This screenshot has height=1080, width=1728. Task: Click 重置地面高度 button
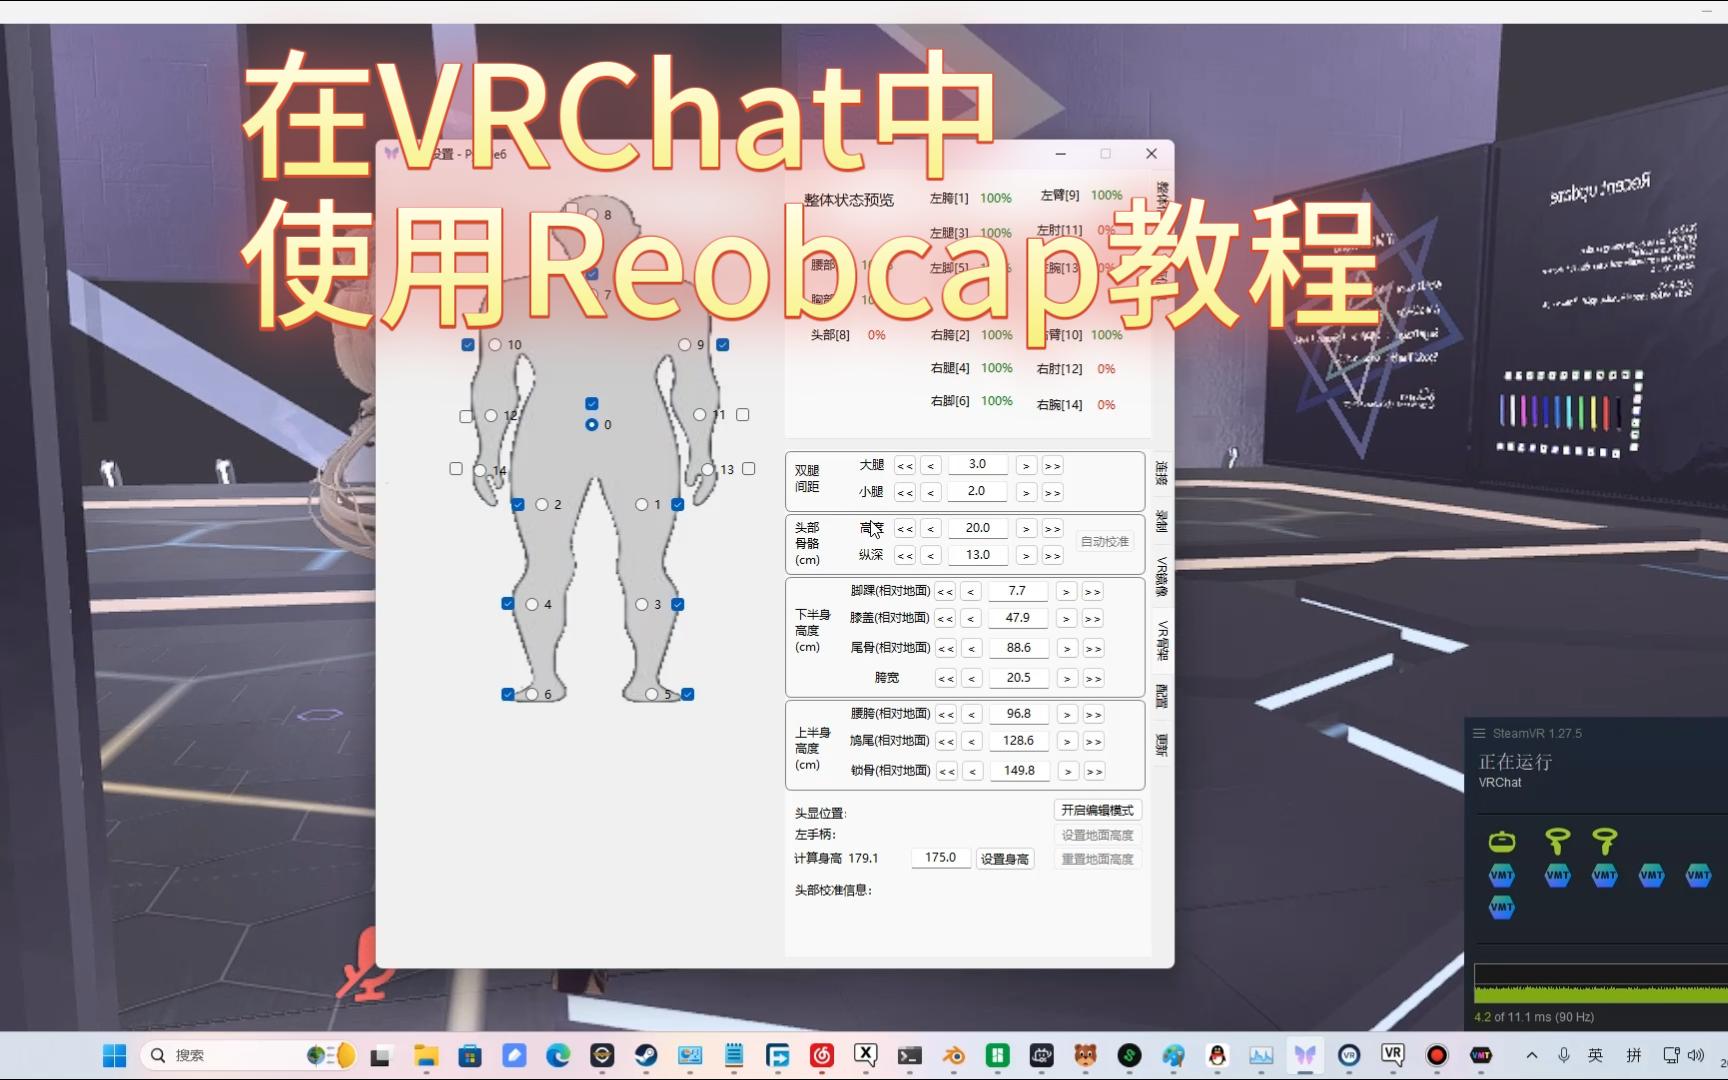[1097, 859]
